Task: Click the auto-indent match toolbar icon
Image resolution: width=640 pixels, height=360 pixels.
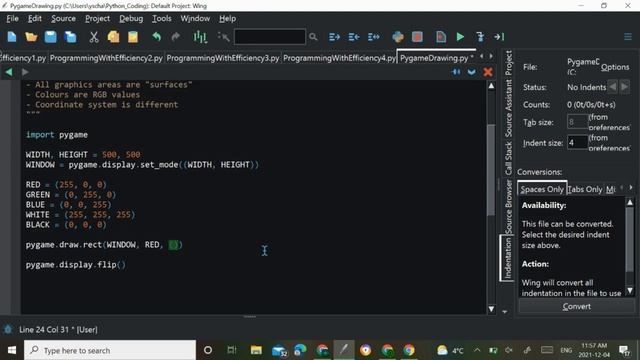Action: [x=373, y=37]
